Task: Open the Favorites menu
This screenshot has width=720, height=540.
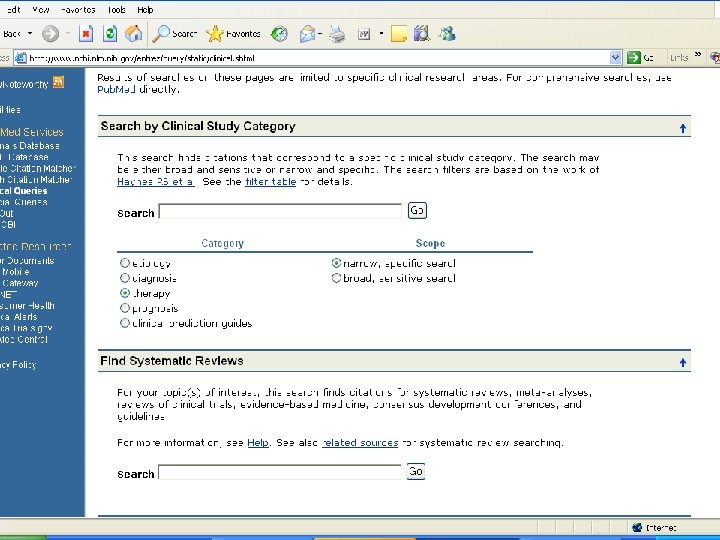Action: pos(78,10)
